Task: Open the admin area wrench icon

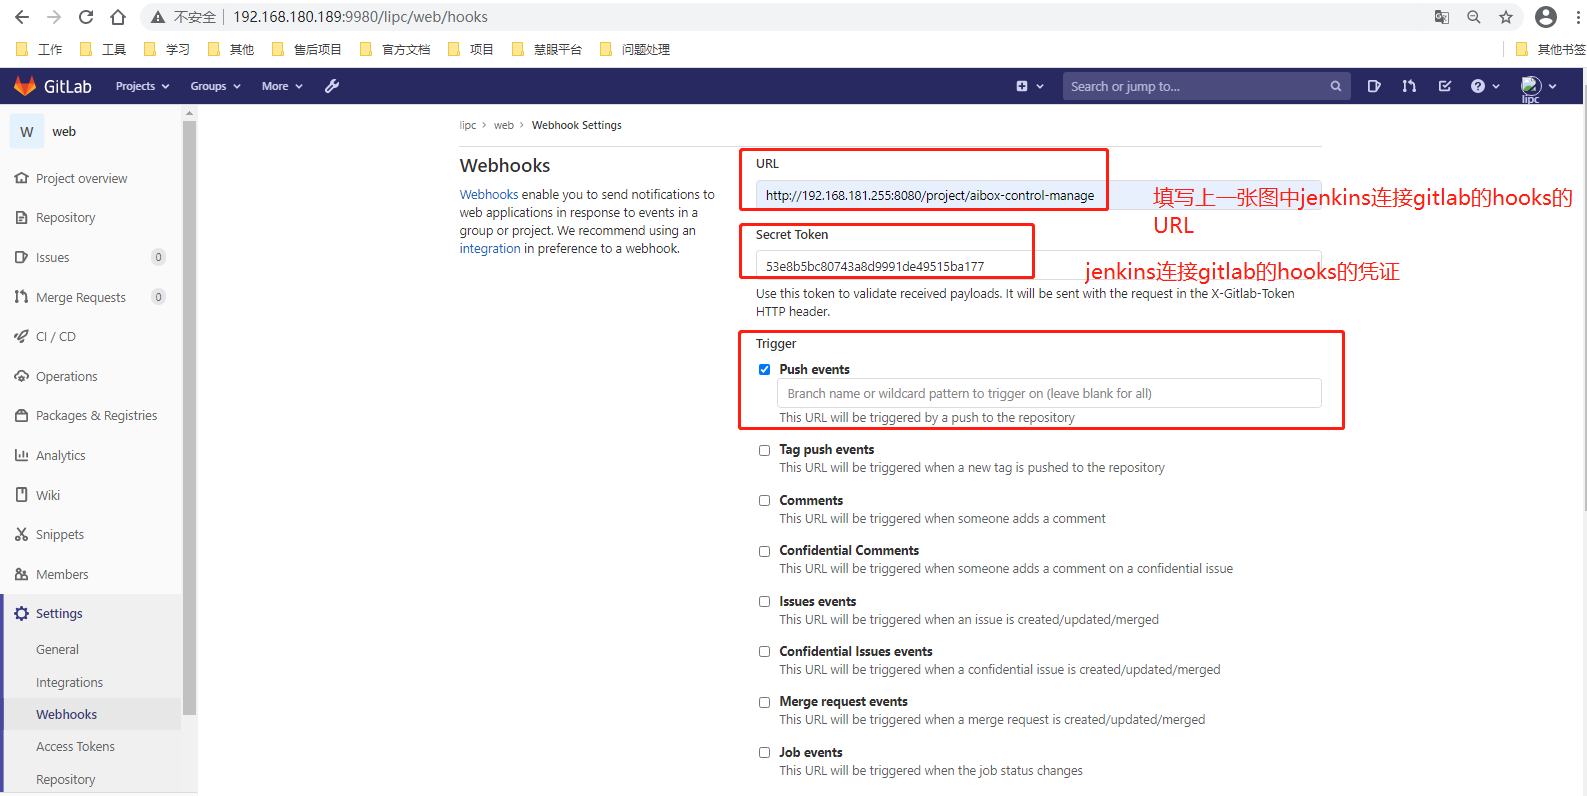Action: tap(332, 86)
